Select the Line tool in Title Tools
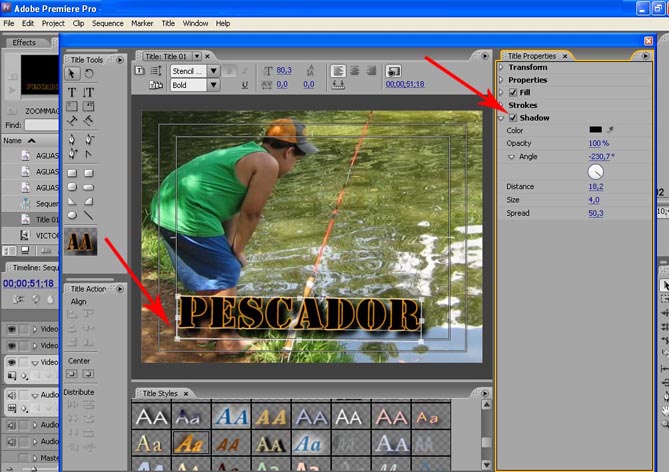Screen dimensions: 669x472 [88, 215]
